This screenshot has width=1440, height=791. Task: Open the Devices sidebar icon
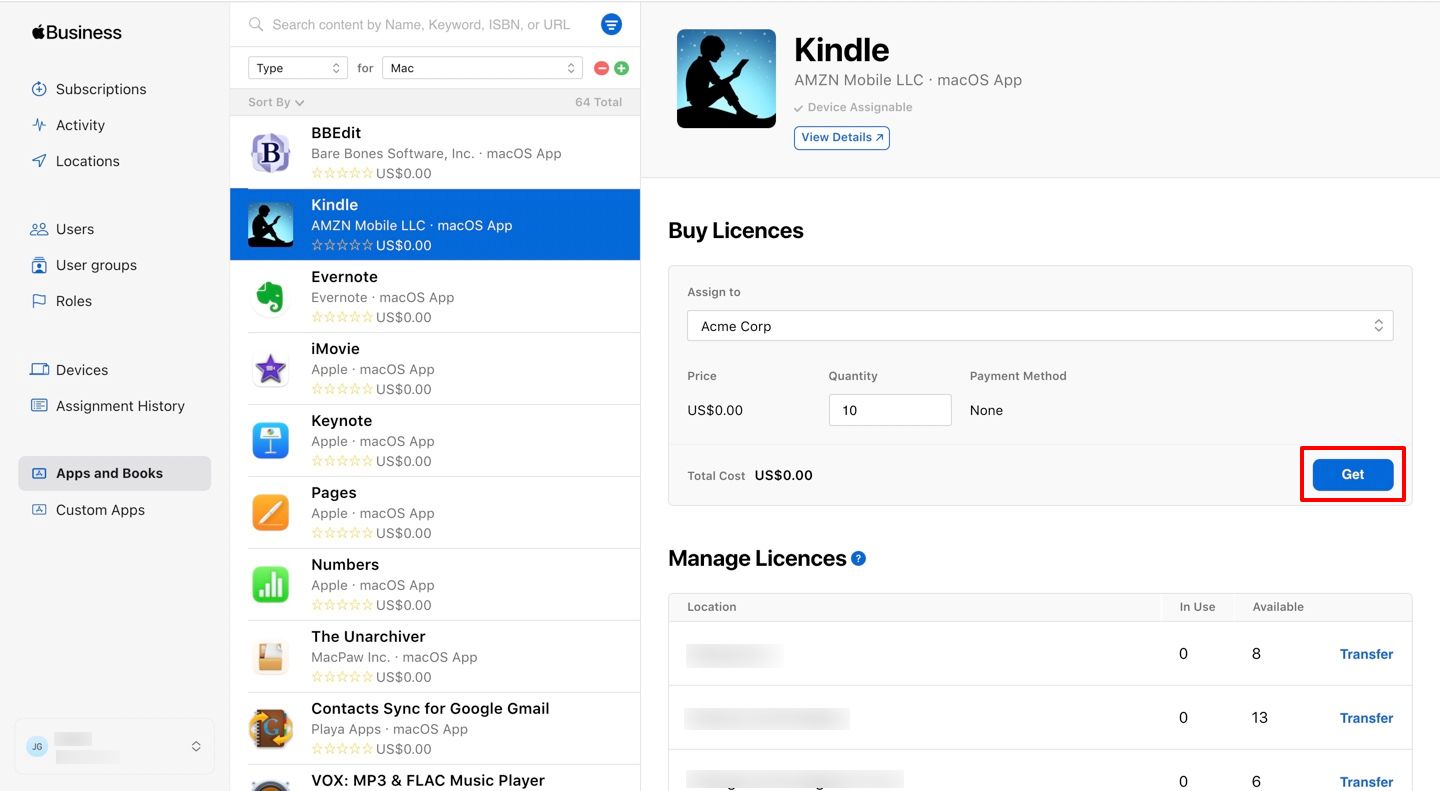(39, 370)
